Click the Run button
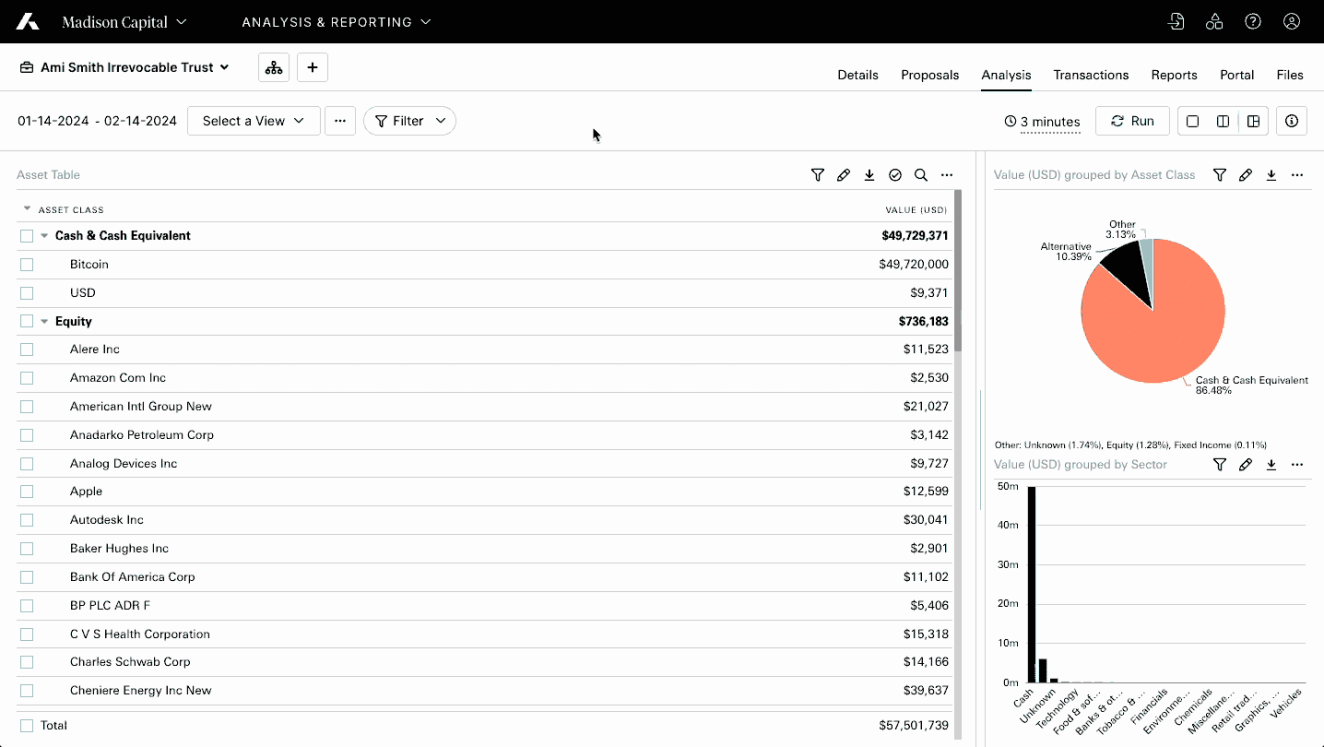This screenshot has width=1324, height=747. pyautogui.click(x=1132, y=121)
